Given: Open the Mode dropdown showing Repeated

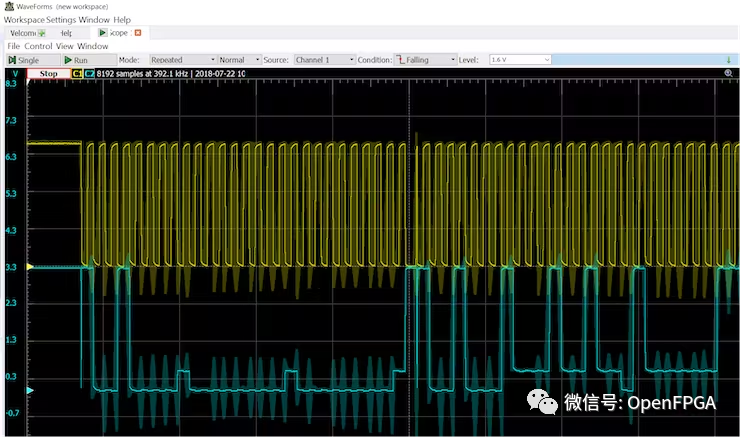Looking at the screenshot, I should [181, 60].
